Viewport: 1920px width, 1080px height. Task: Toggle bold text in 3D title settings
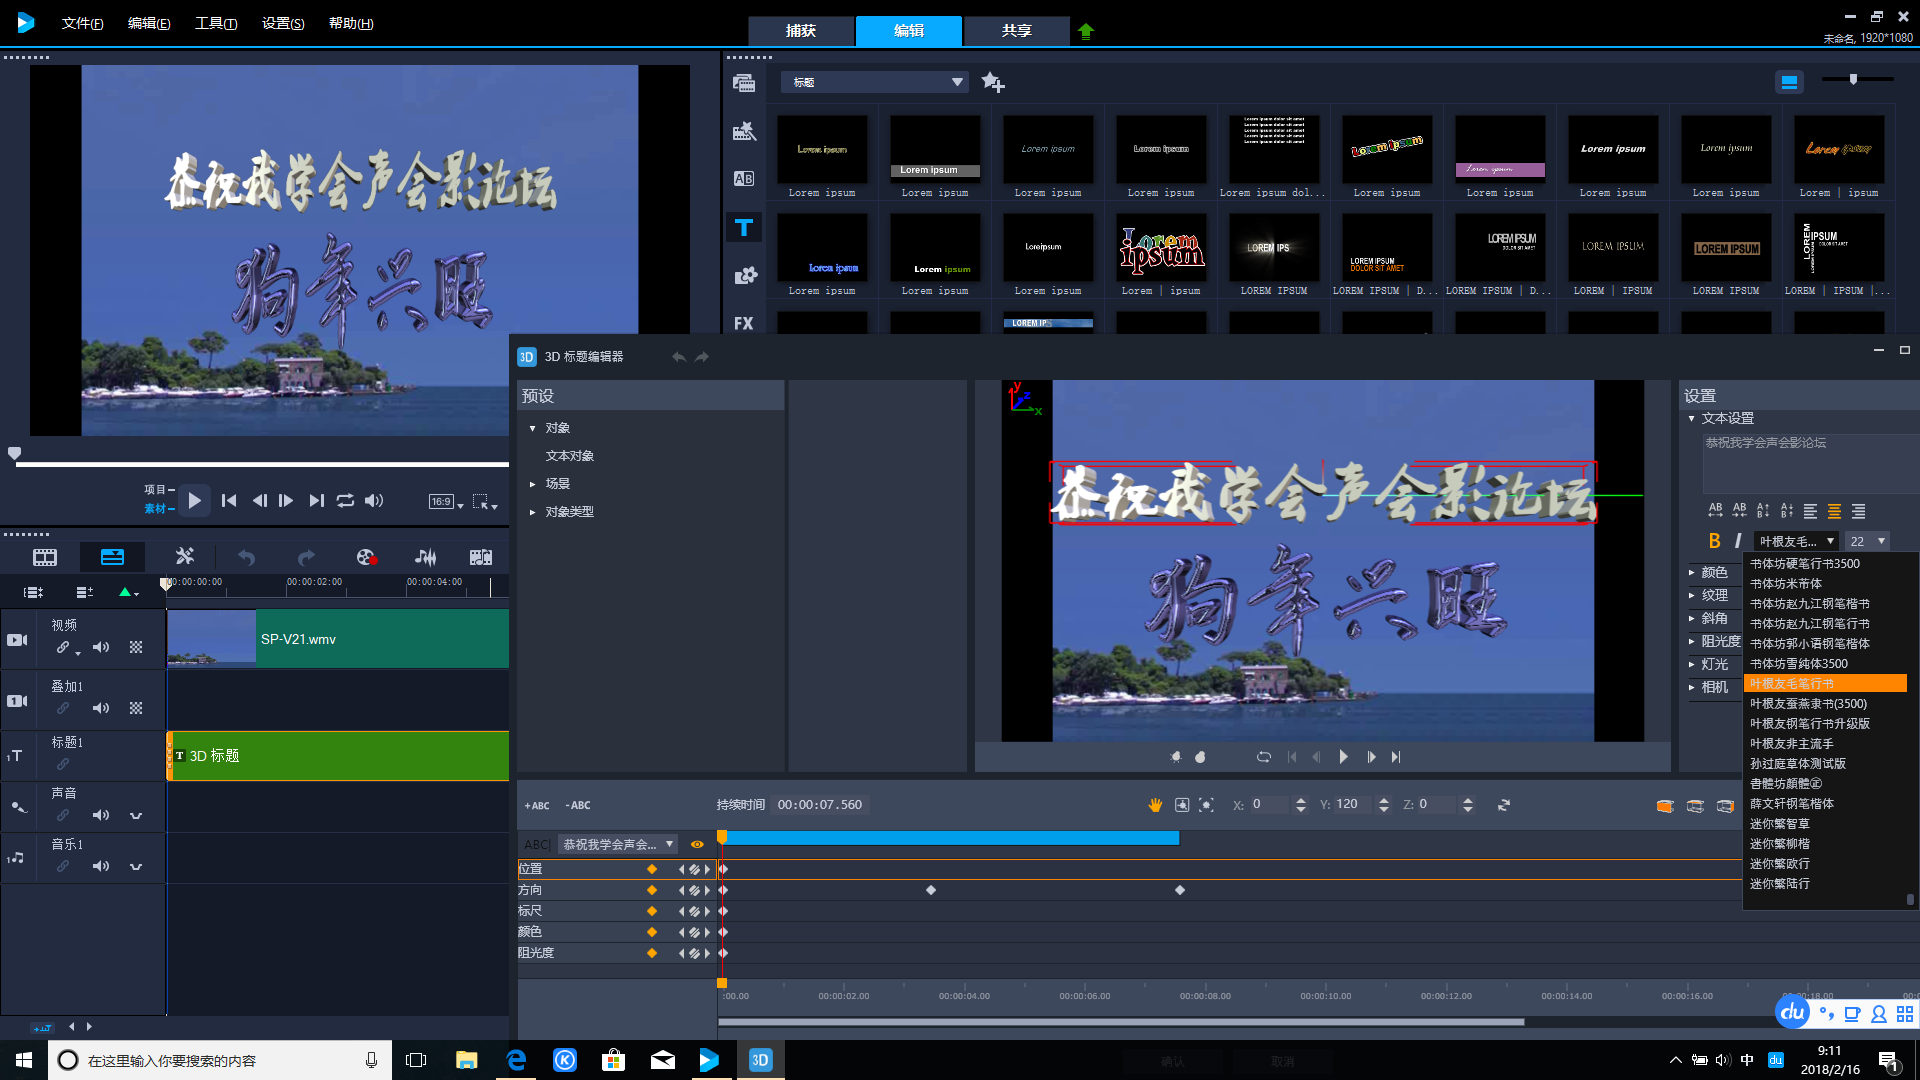click(1715, 541)
